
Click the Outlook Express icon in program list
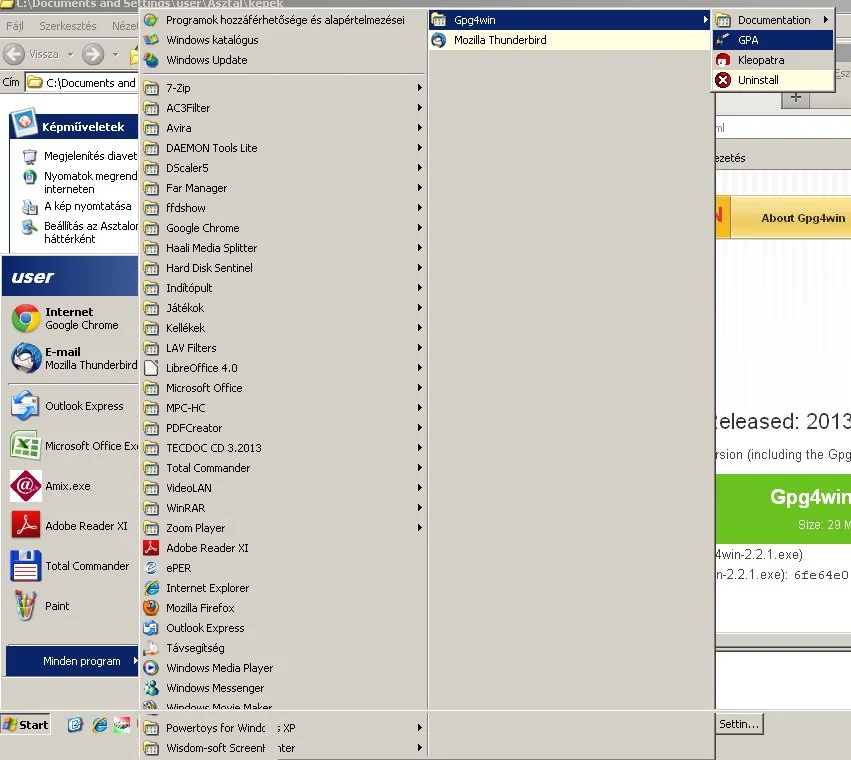pos(151,628)
